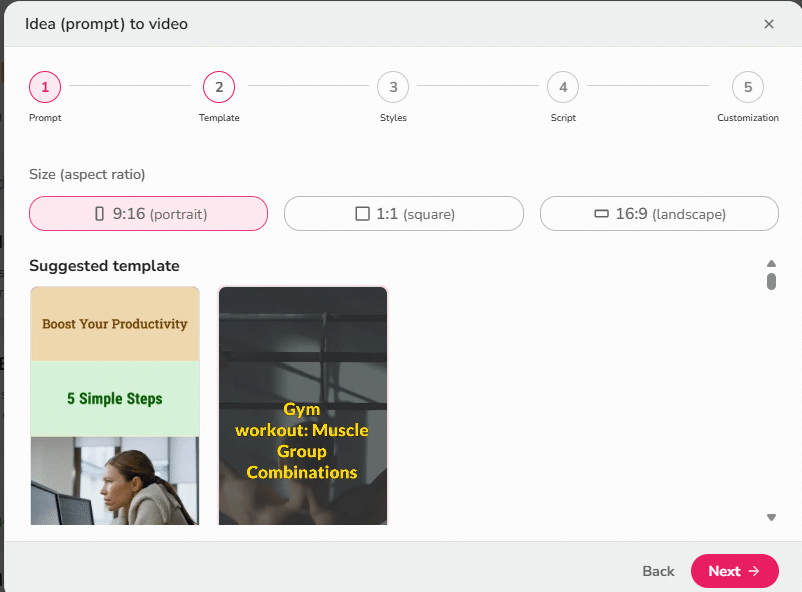Select the Boost Your Productivity template
The width and height of the screenshot is (802, 592).
114,405
